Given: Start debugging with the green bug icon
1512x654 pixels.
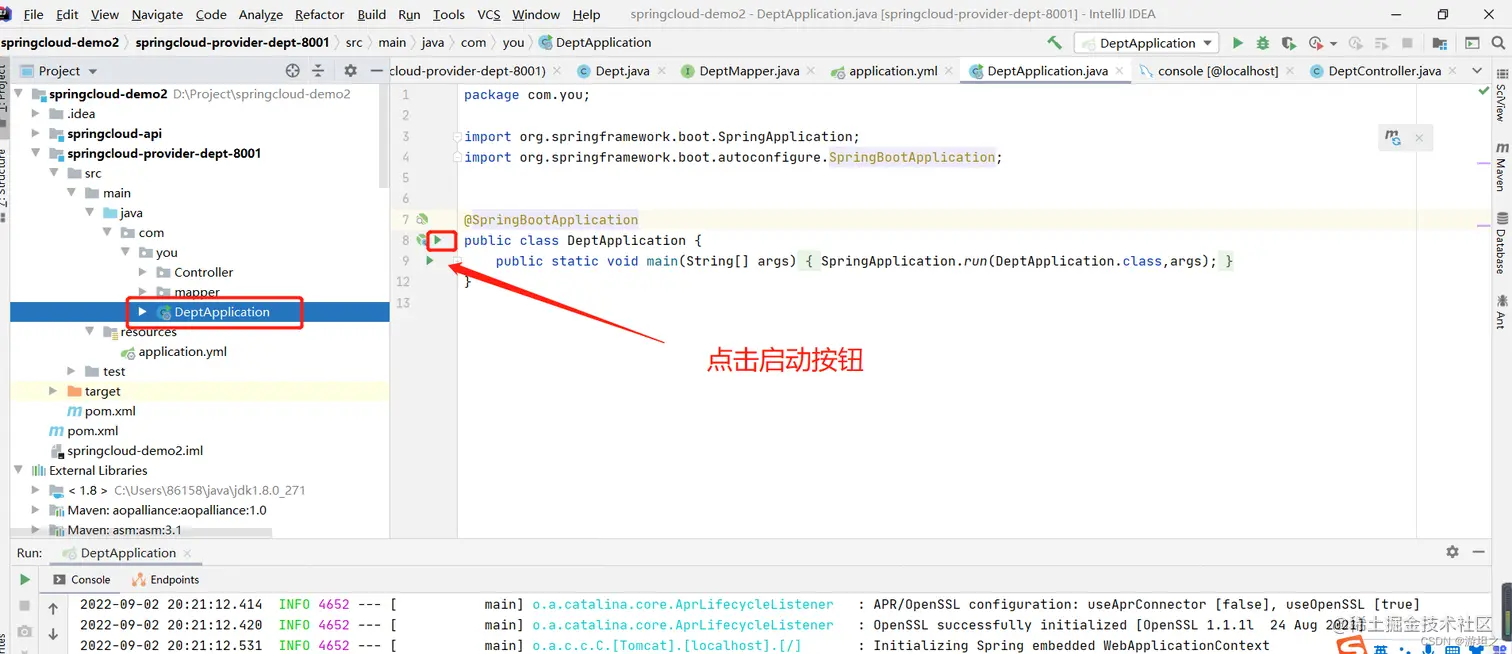Looking at the screenshot, I should click(1263, 43).
